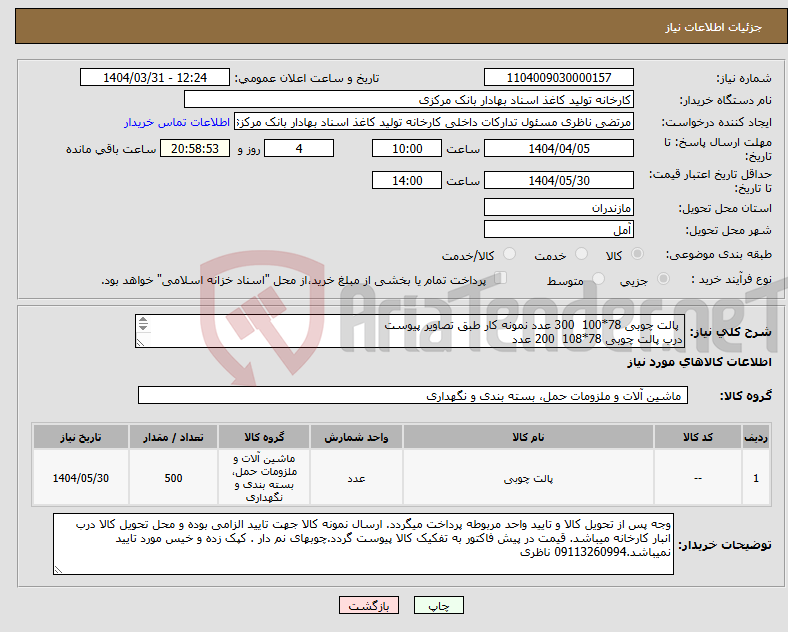Click the شرح کلی نیاز label

click(x=731, y=332)
